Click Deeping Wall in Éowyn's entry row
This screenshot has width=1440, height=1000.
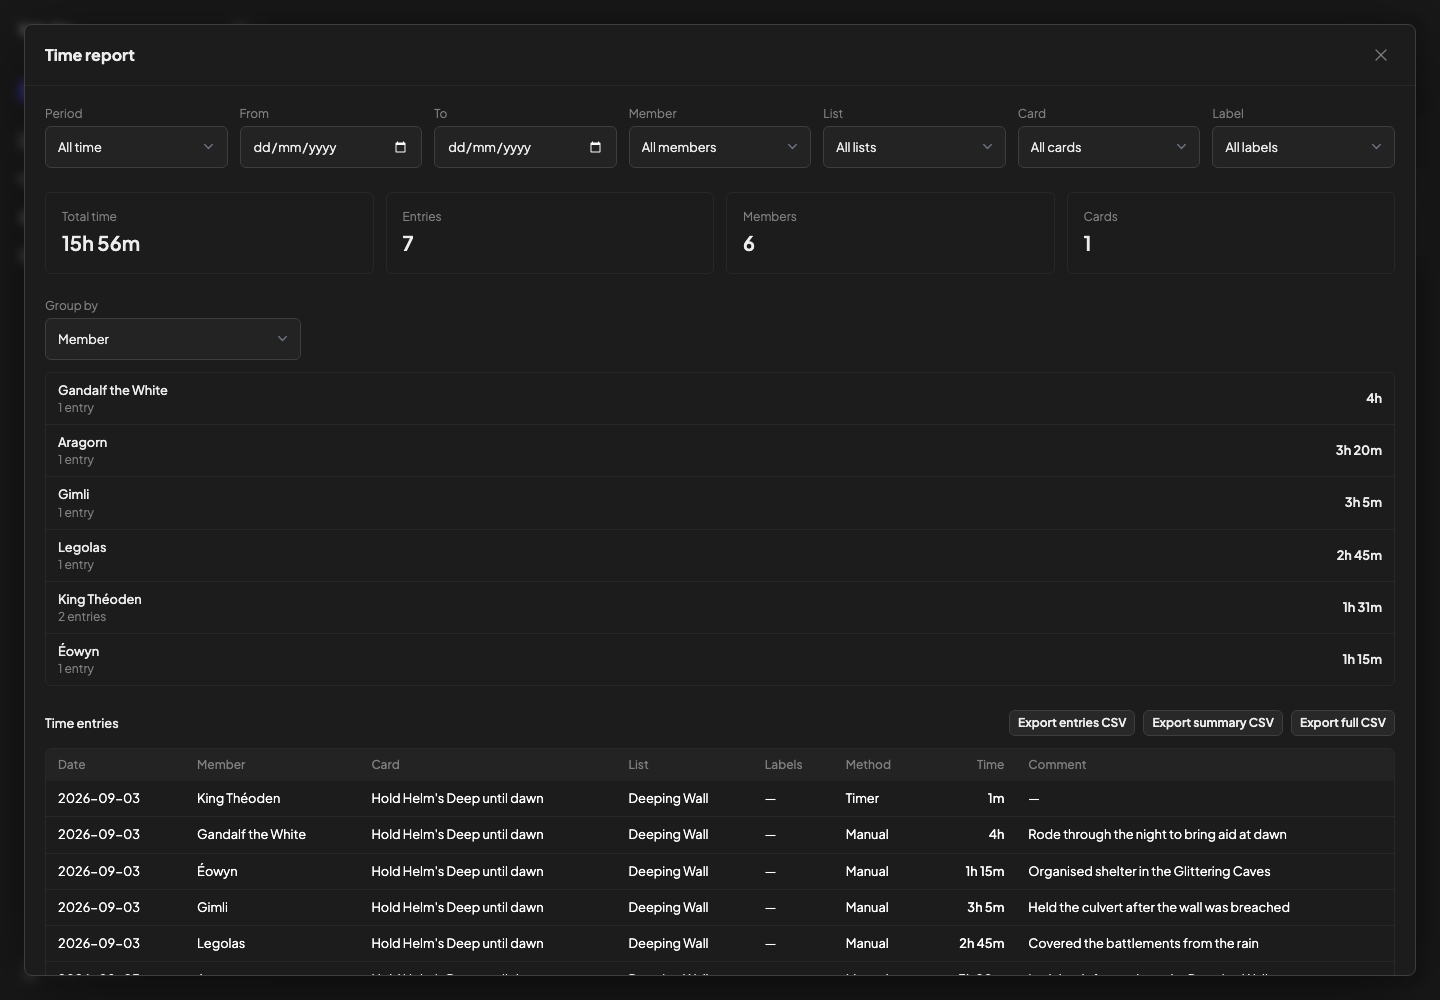coord(668,872)
